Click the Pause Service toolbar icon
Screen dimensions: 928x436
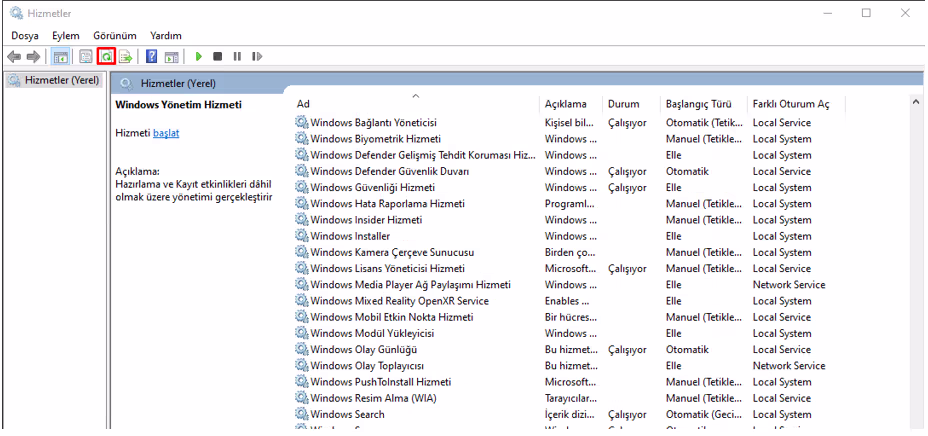click(x=237, y=57)
